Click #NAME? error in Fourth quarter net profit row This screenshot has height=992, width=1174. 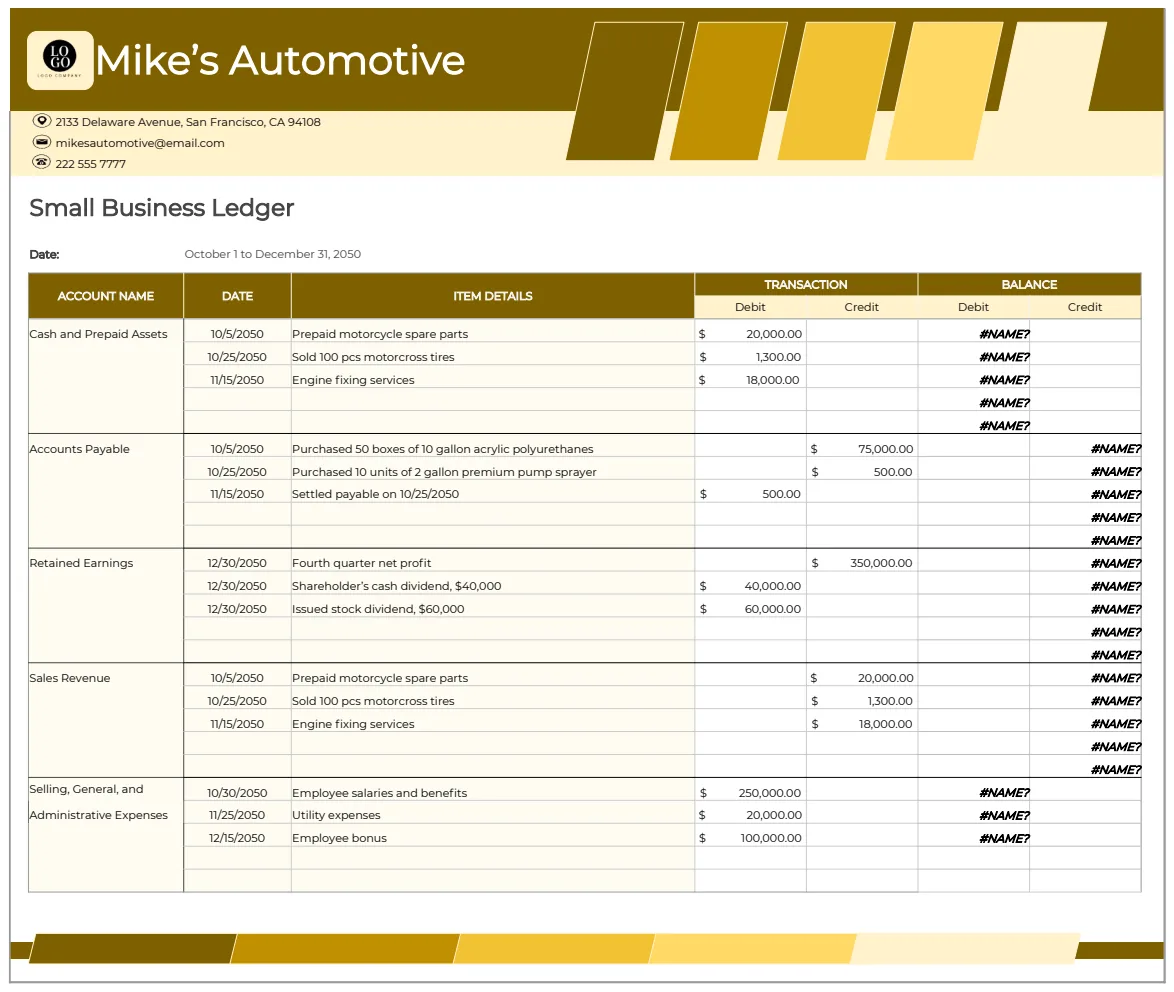point(1116,564)
